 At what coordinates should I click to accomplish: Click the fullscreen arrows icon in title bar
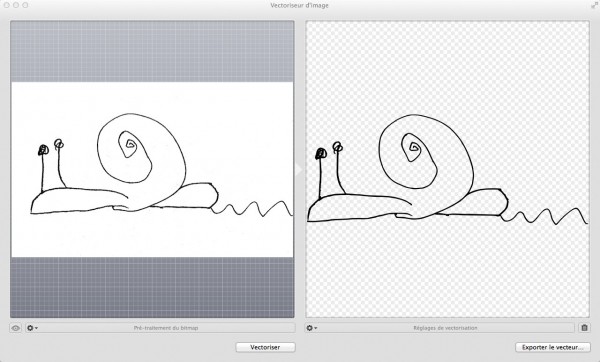coord(594,5)
